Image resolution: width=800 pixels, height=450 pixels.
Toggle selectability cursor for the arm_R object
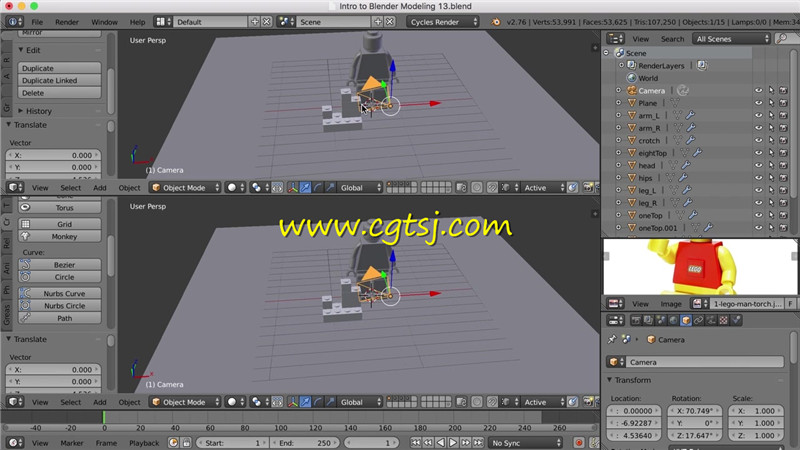(x=771, y=128)
